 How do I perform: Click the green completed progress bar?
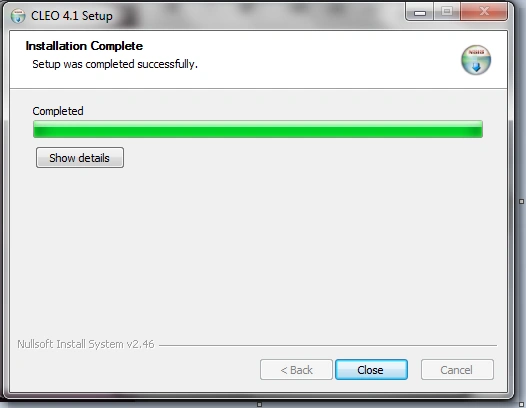coord(258,129)
